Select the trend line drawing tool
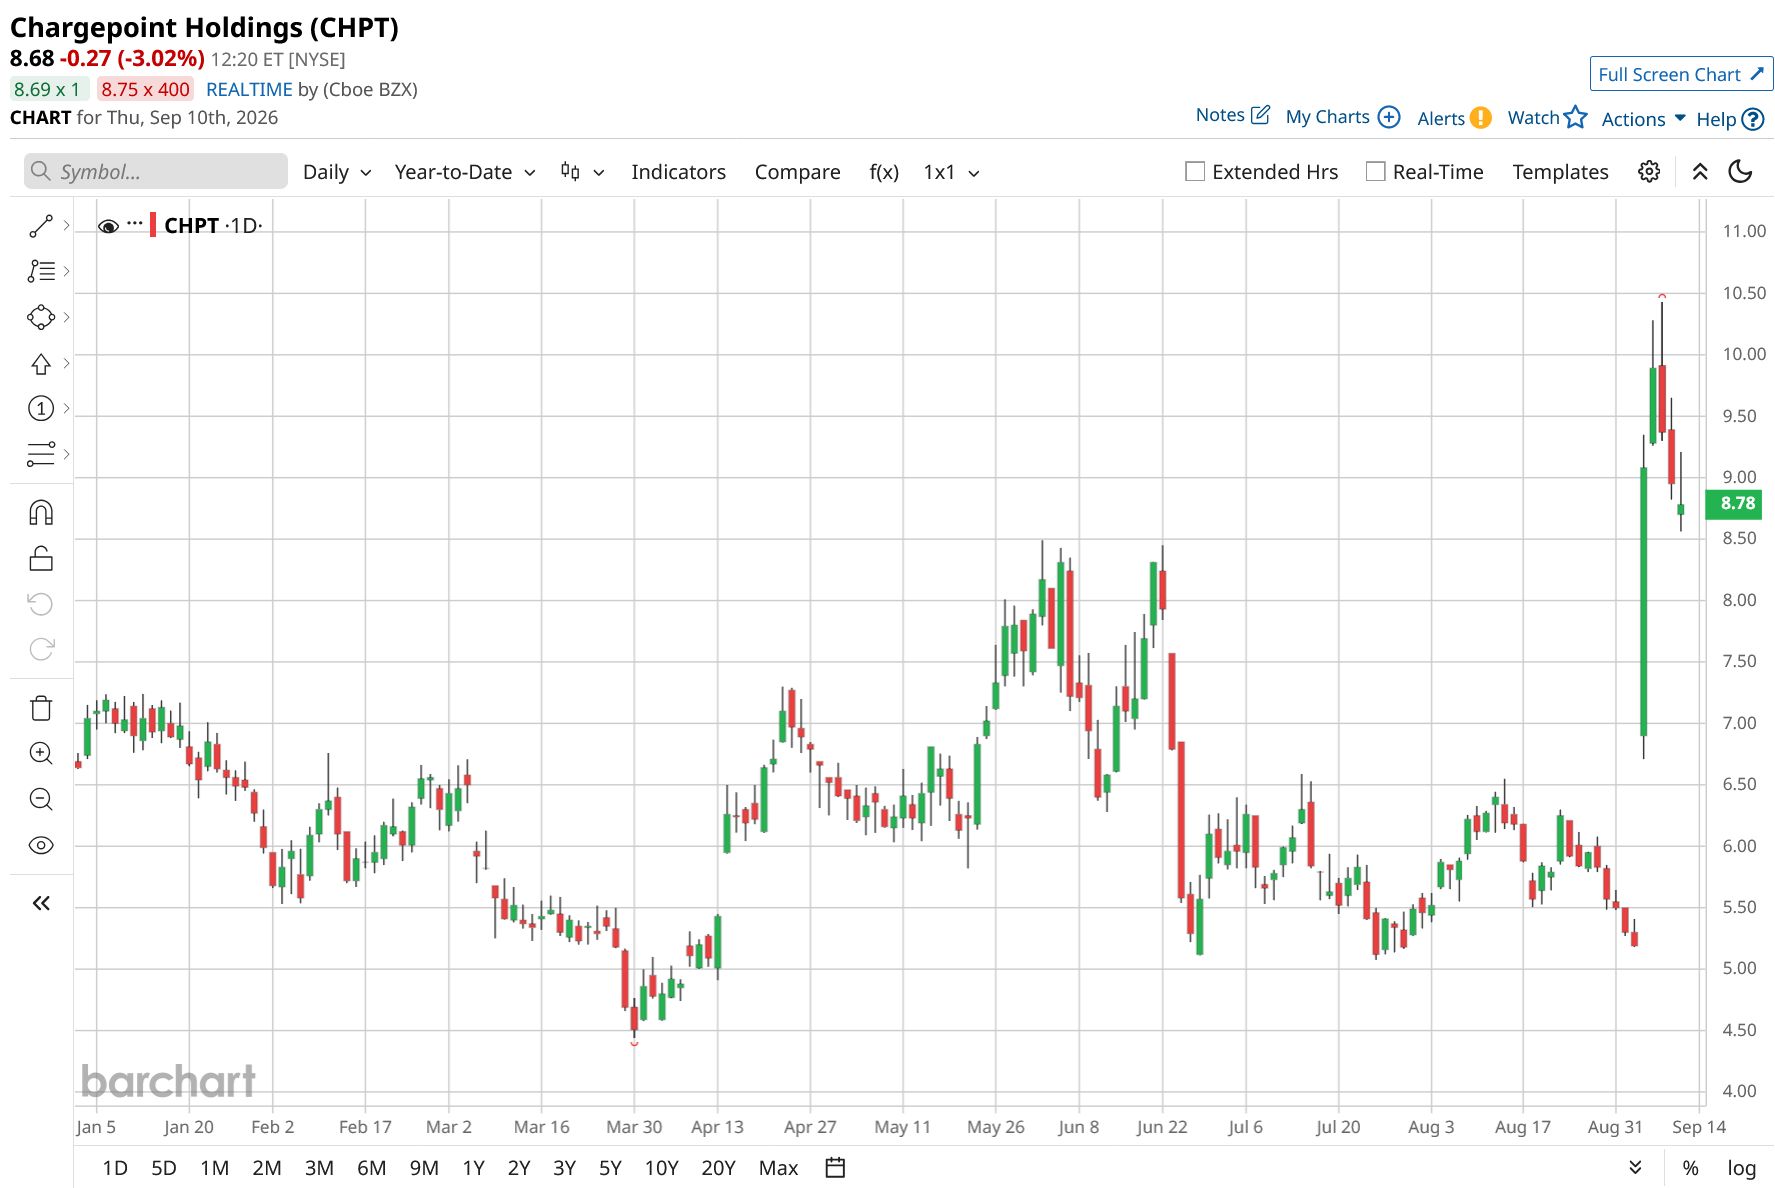 [x=41, y=226]
